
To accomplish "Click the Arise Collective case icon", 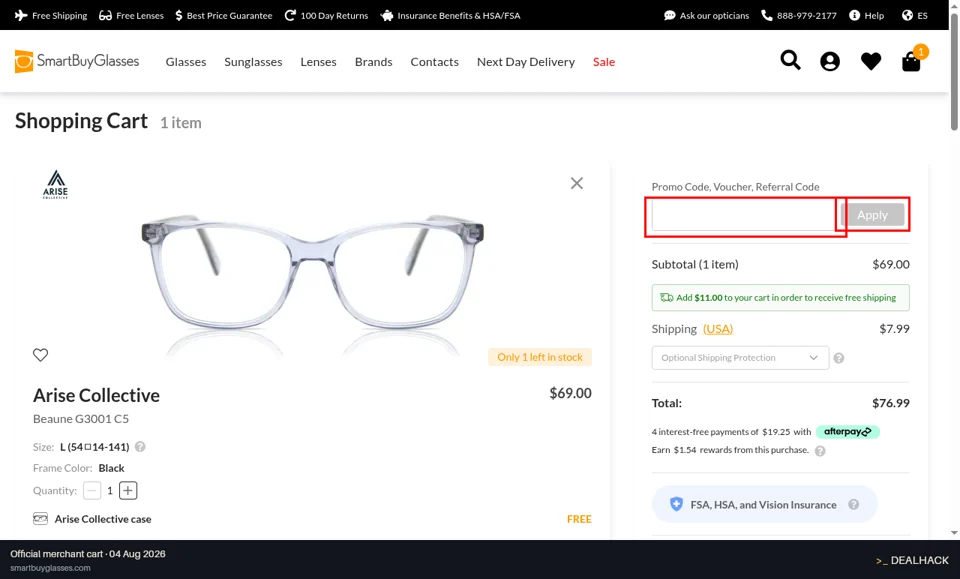I will pyautogui.click(x=40, y=519).
